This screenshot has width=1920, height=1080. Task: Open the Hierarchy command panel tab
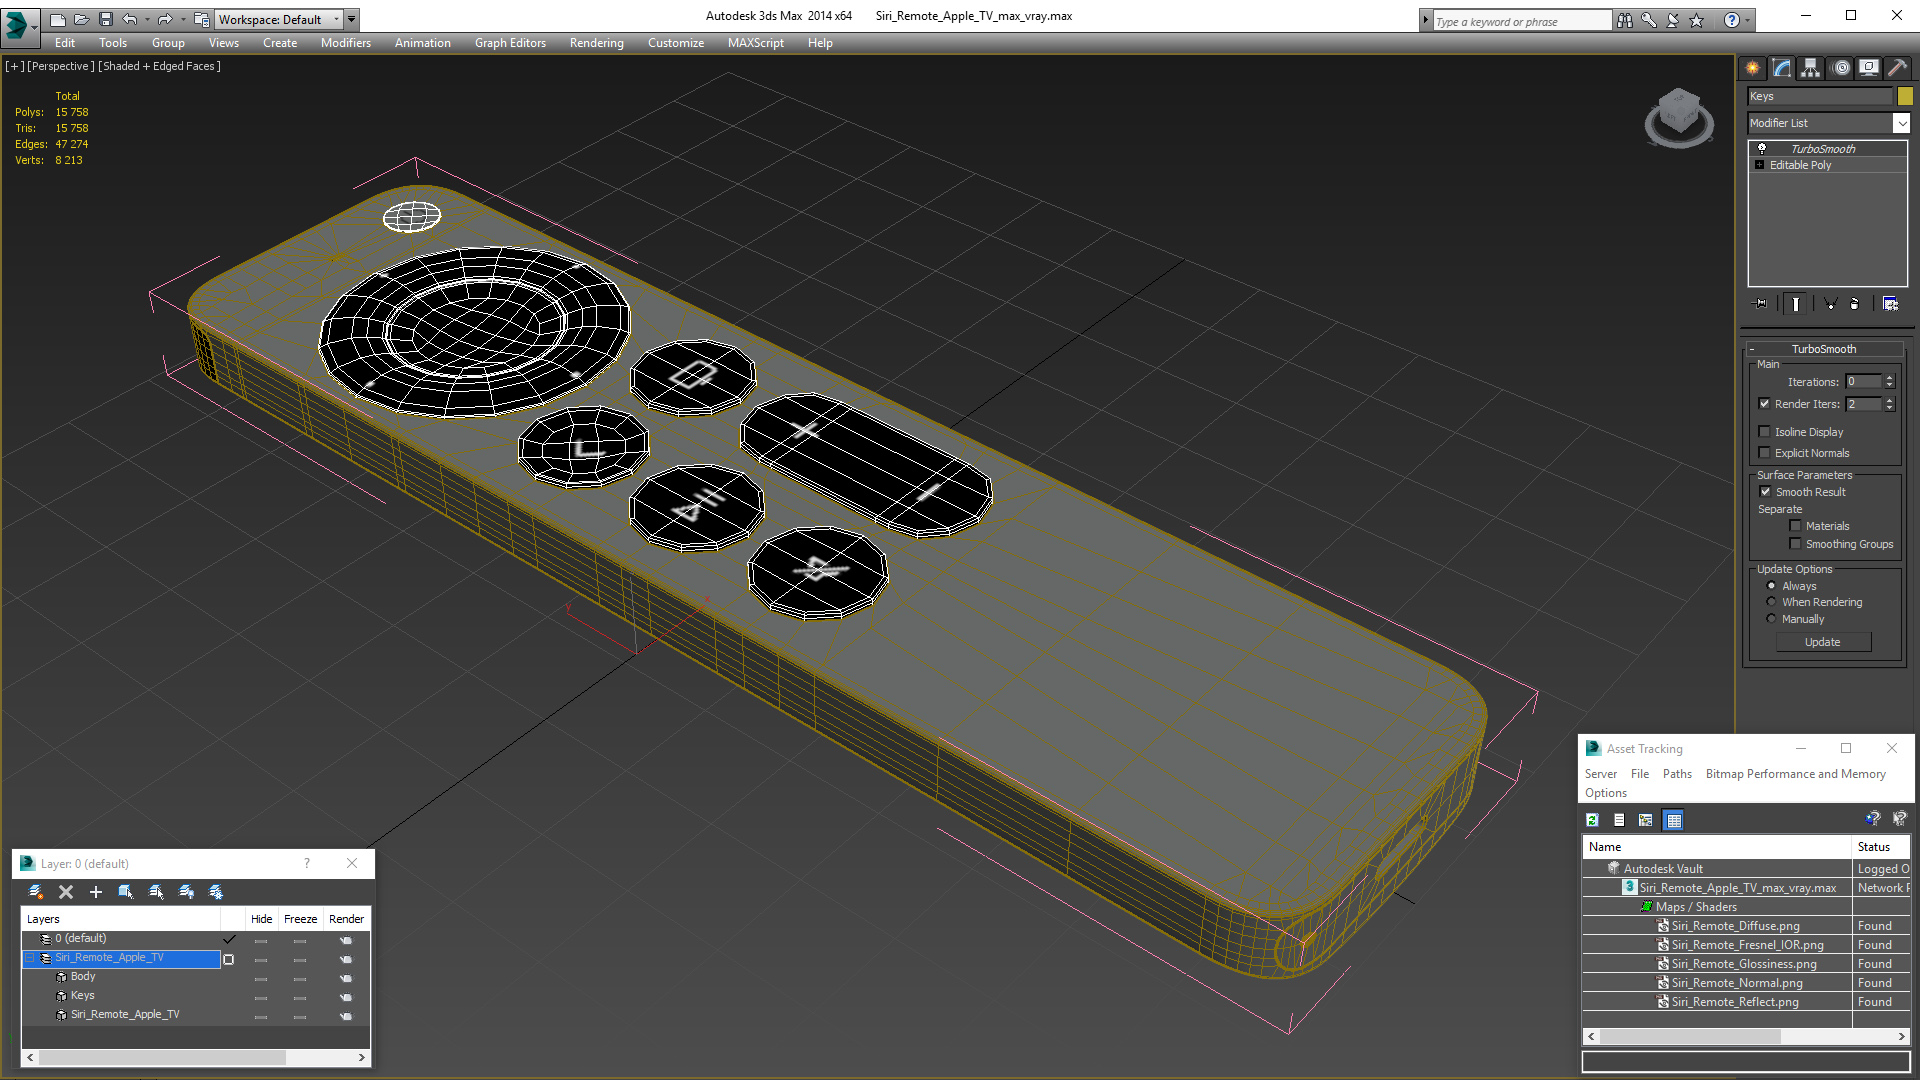(x=1811, y=68)
